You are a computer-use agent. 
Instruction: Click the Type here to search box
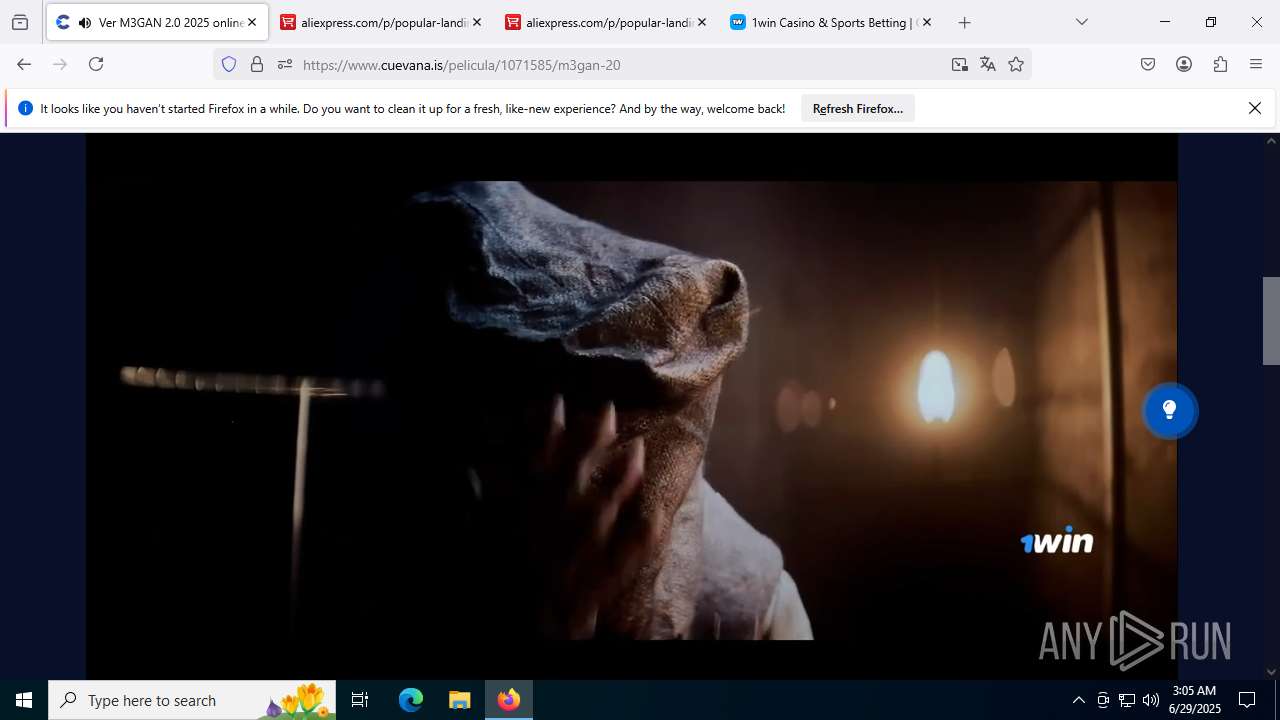(192, 700)
